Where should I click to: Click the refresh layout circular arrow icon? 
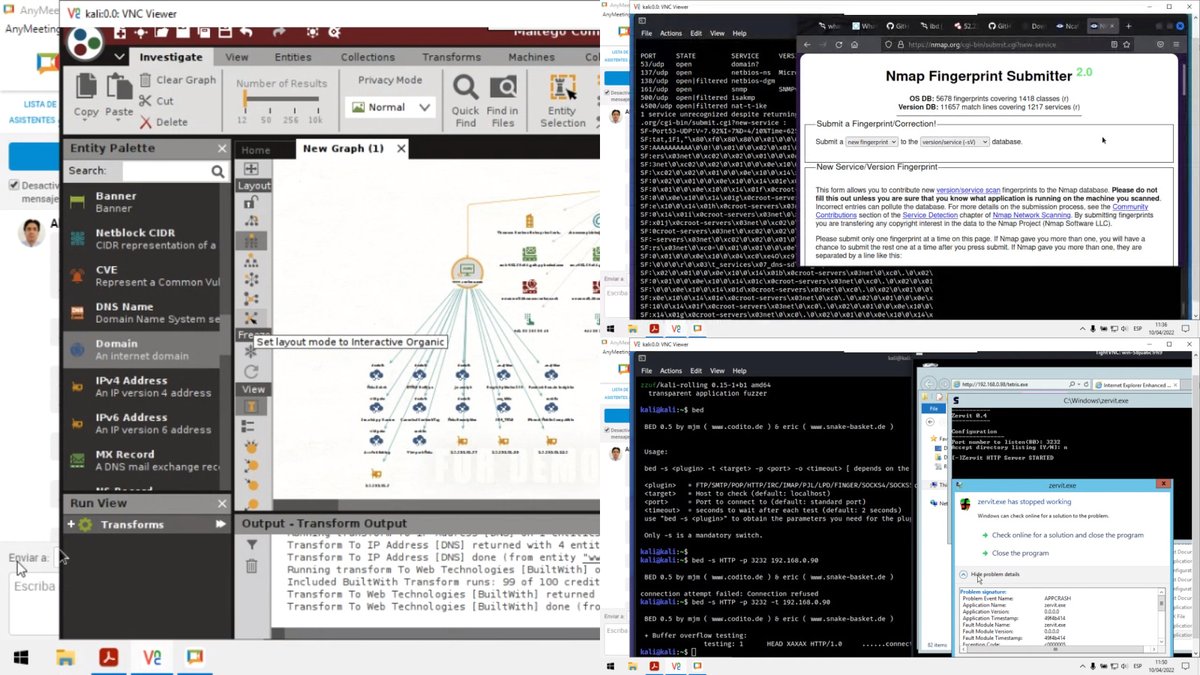click(251, 372)
